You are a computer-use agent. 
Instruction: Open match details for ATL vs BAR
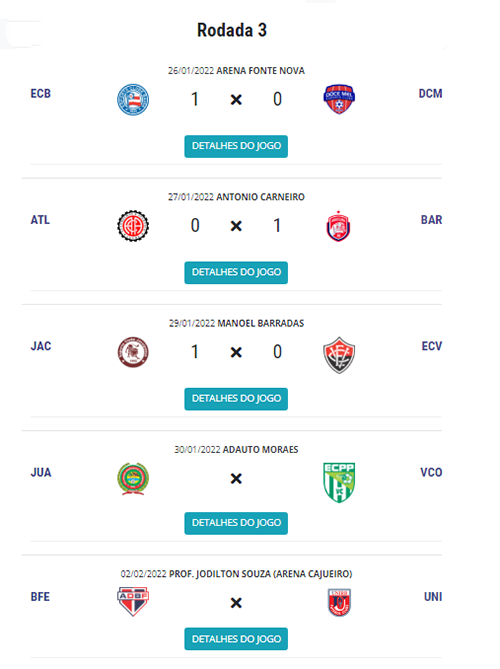236,273
